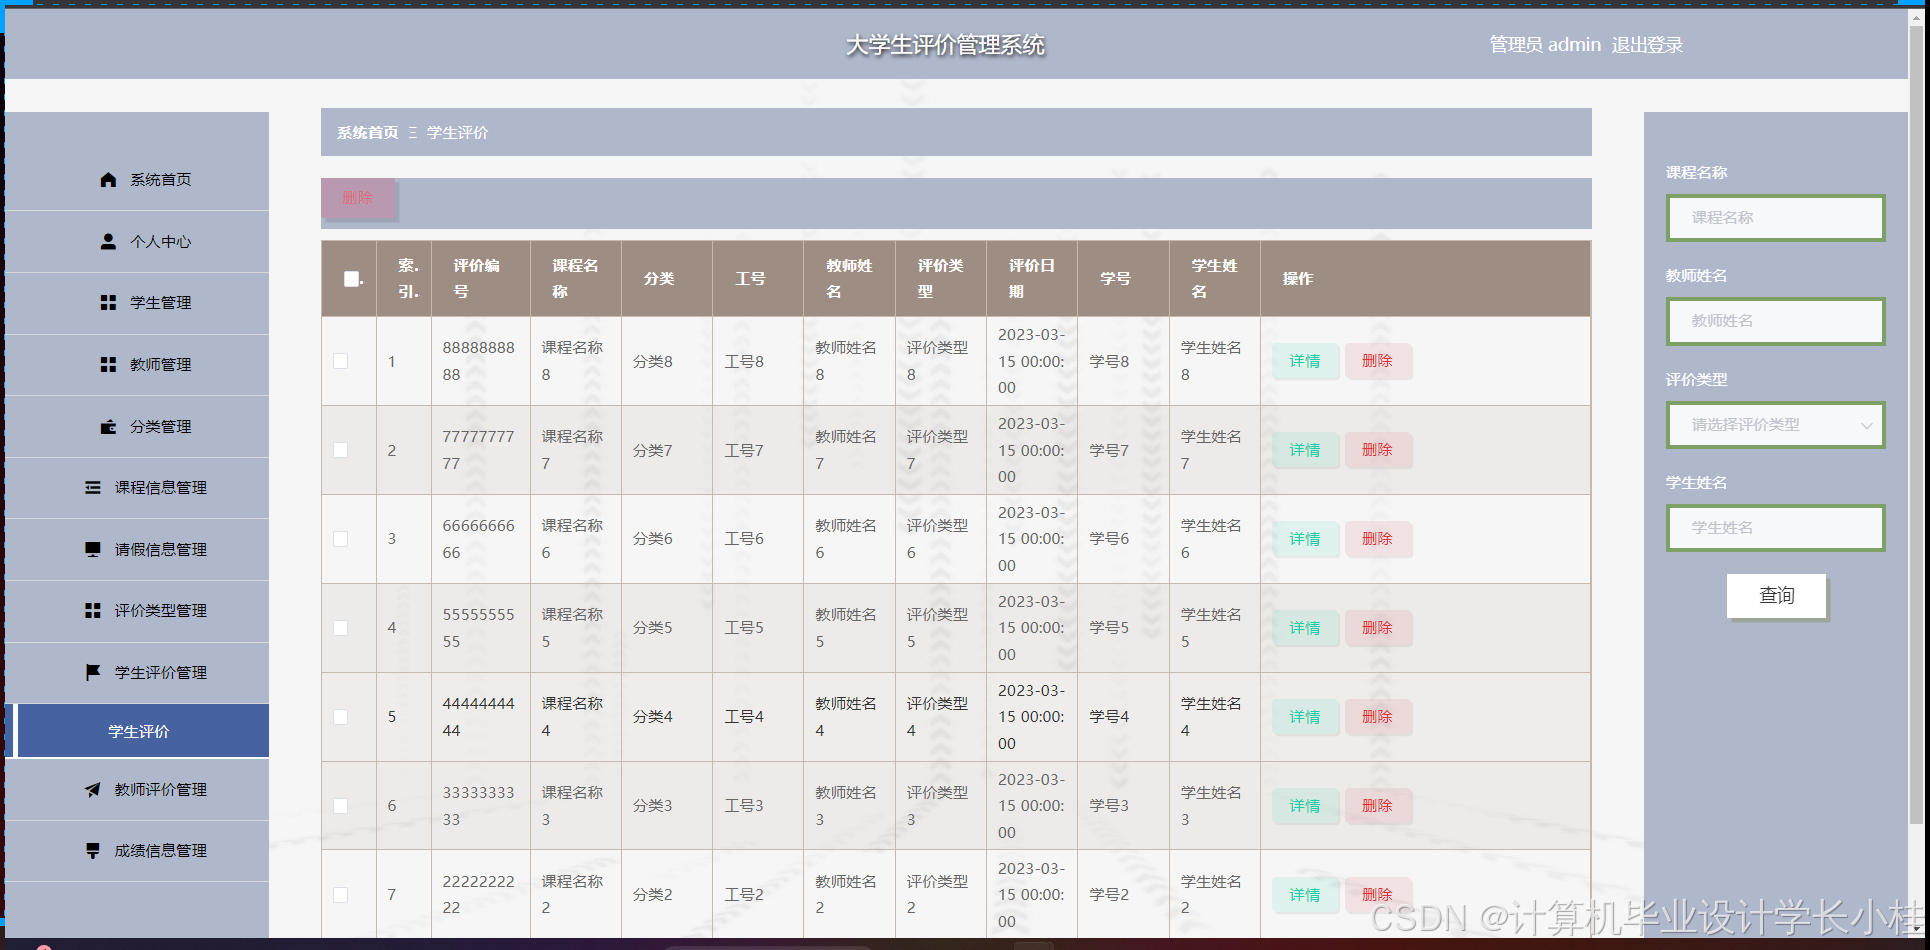Open the 请选择评价类型 dropdown
This screenshot has width=1930, height=950.
tap(1776, 425)
